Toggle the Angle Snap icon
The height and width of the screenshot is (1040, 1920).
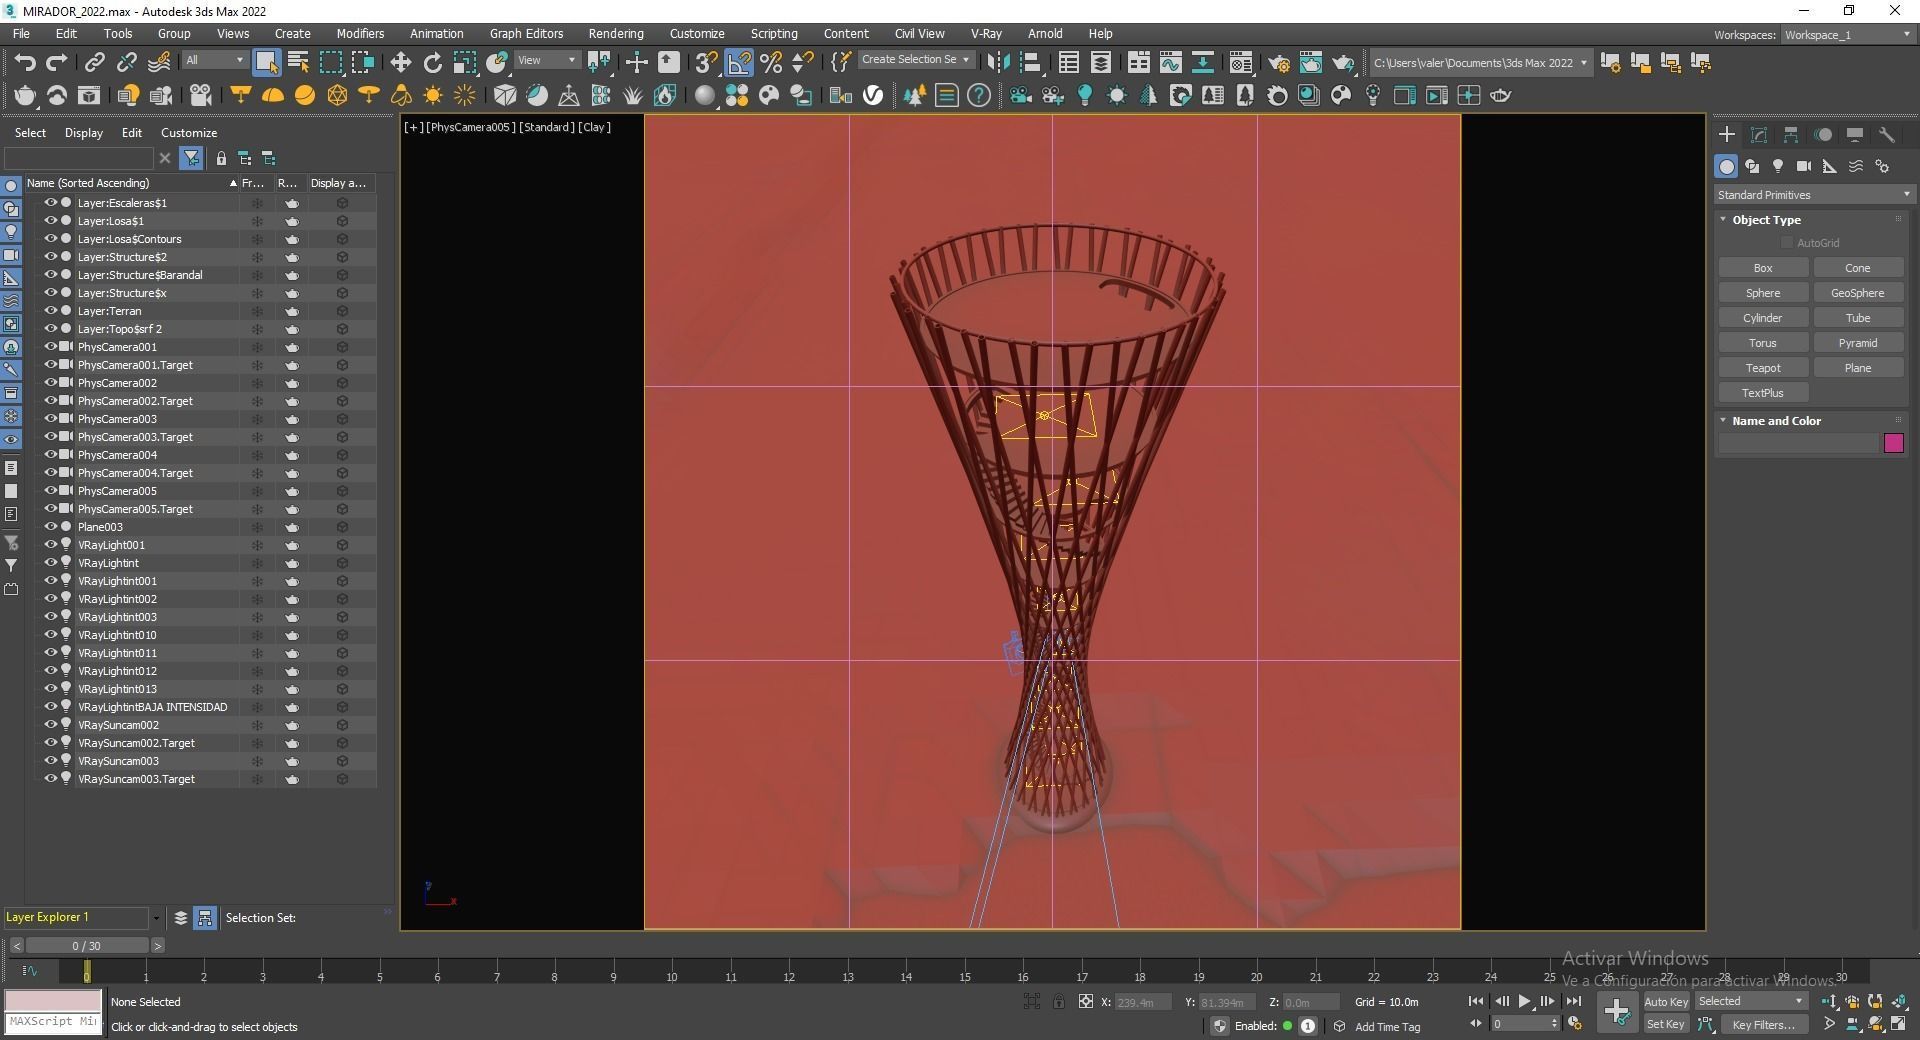[x=739, y=63]
